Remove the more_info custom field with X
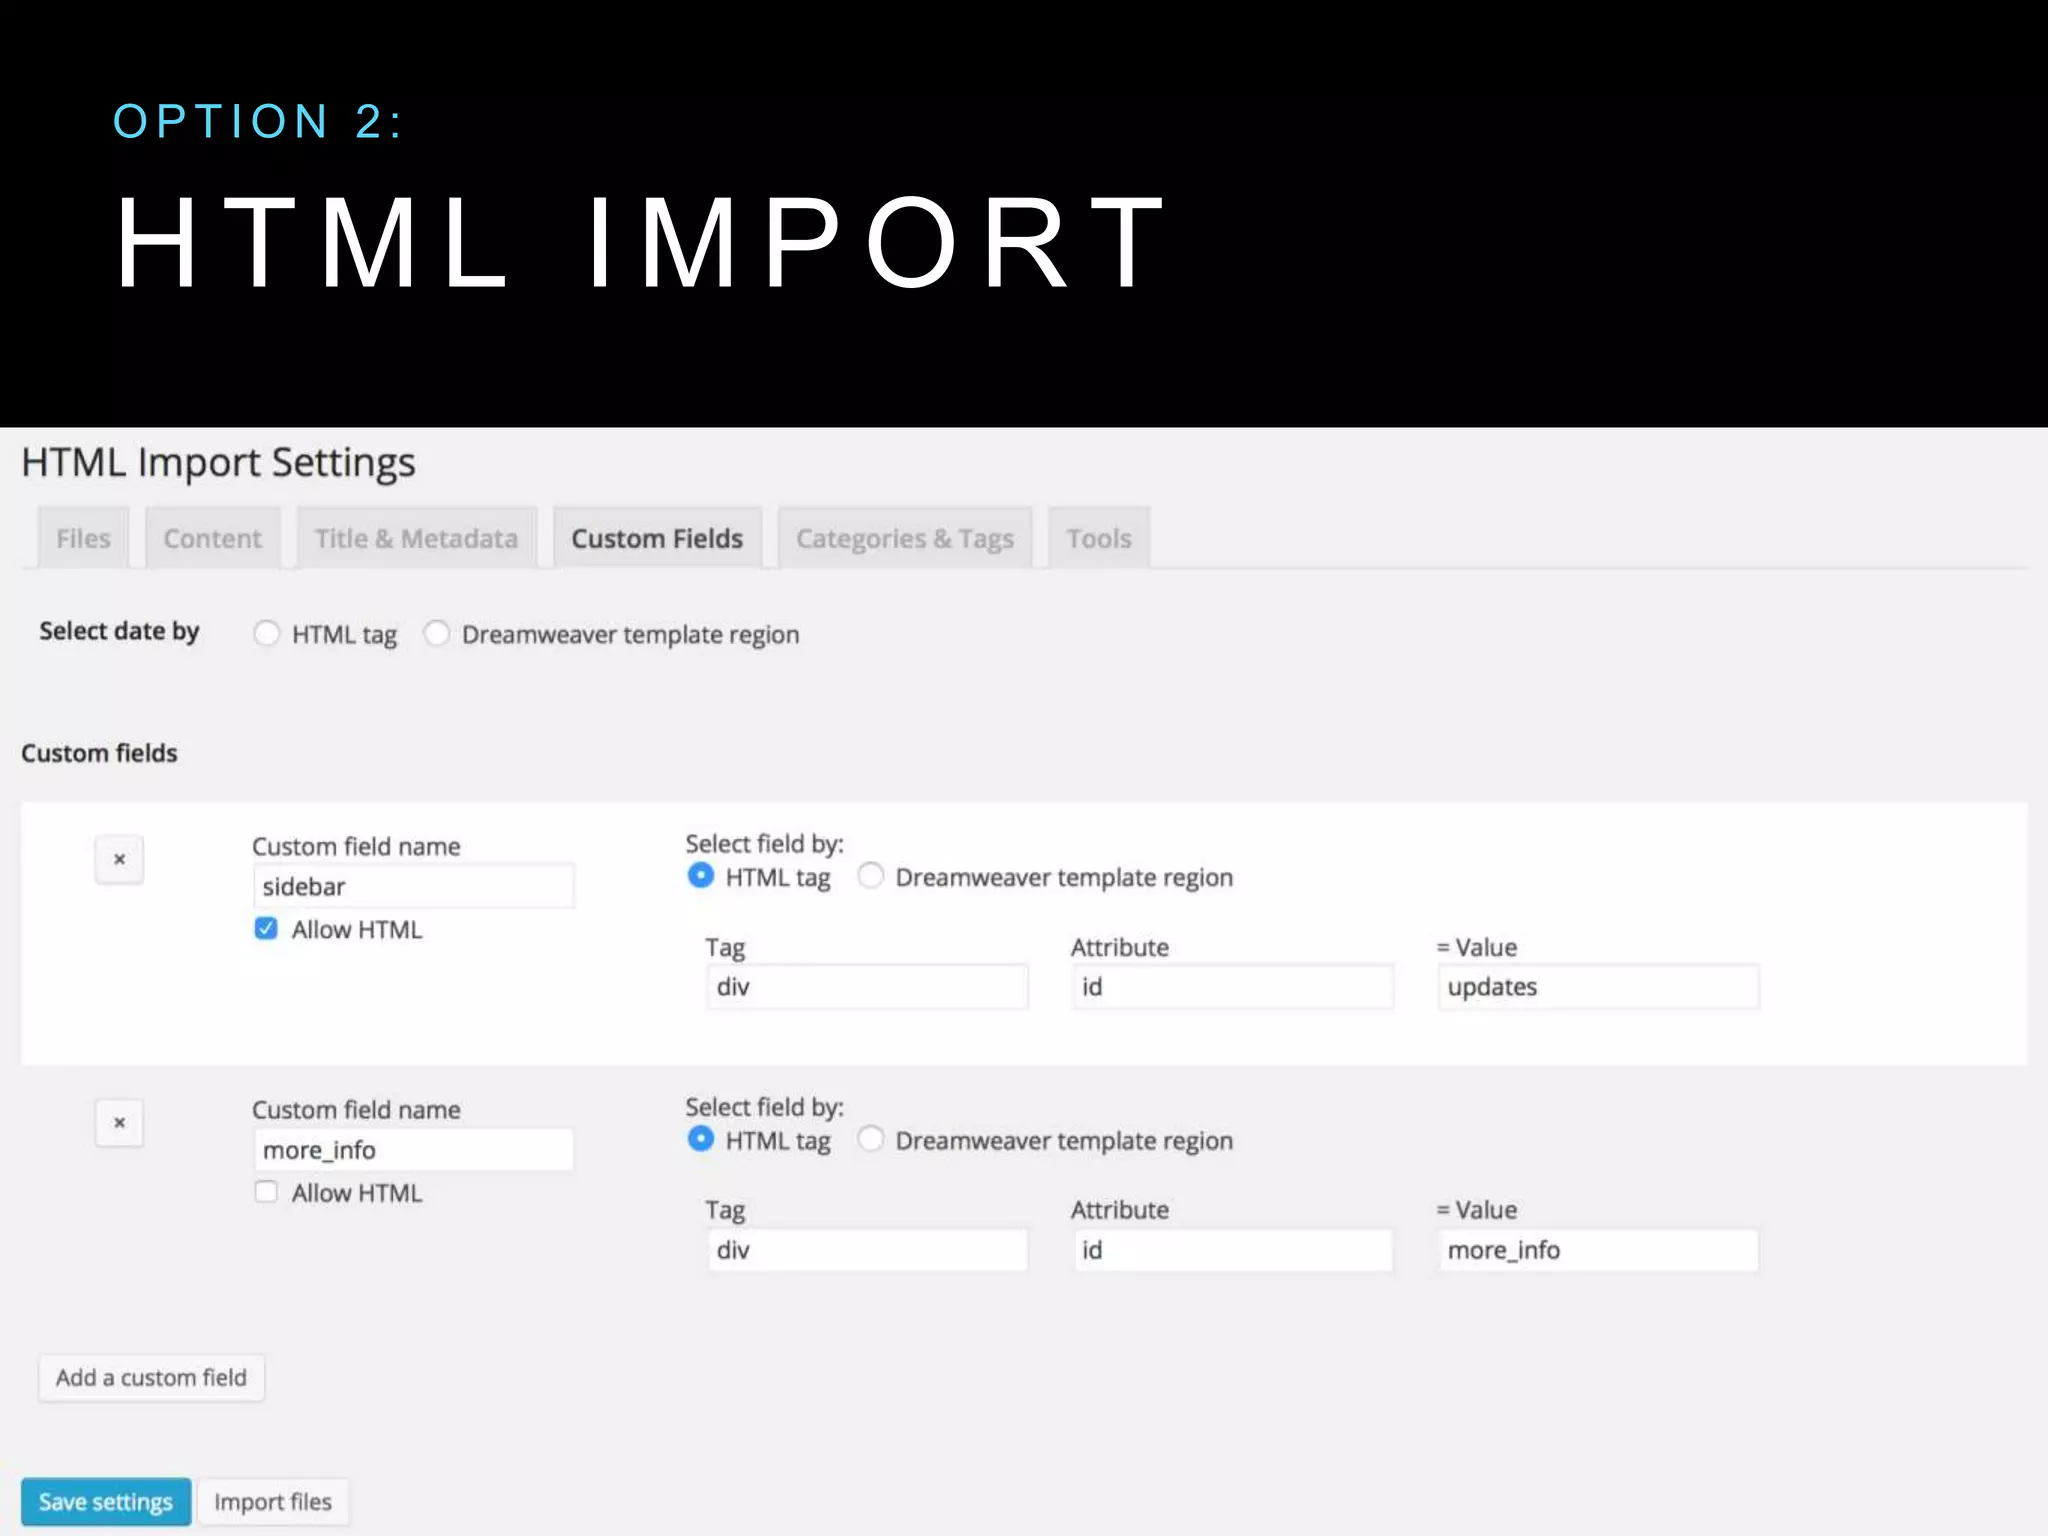The height and width of the screenshot is (1536, 2048). click(x=119, y=1122)
